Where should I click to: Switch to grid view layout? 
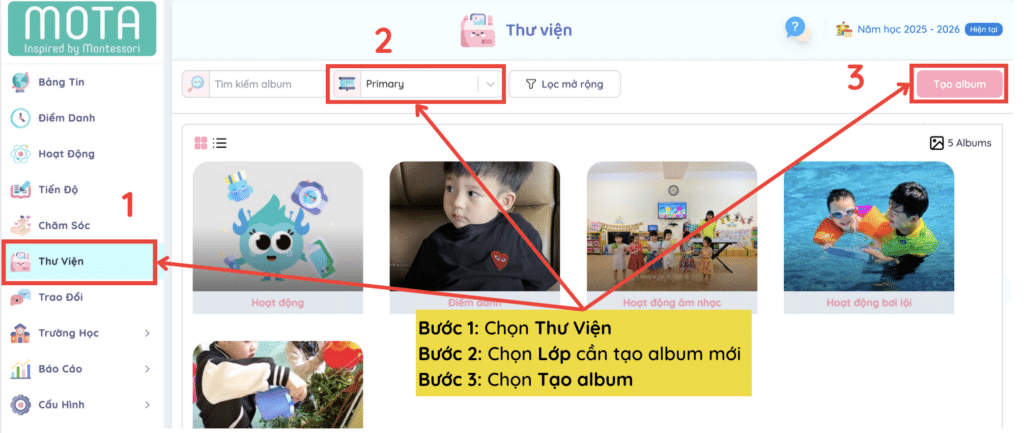200,143
